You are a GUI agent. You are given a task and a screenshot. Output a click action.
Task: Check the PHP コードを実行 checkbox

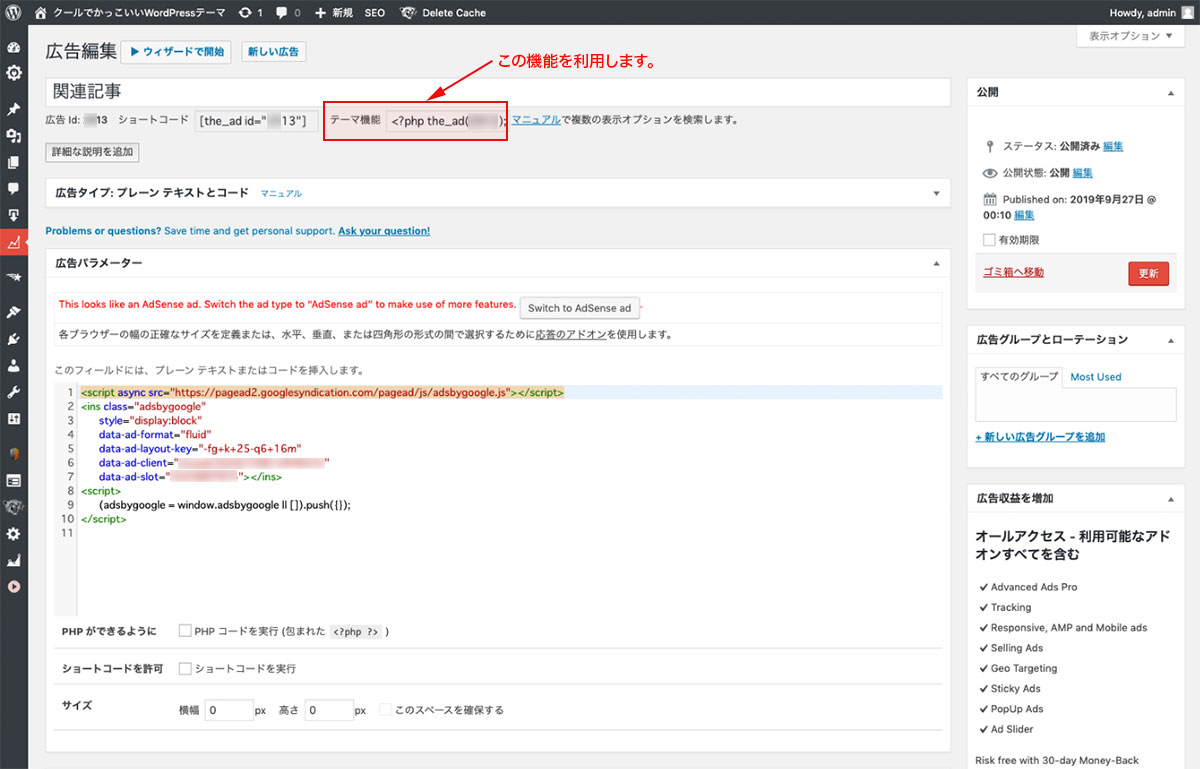point(185,631)
